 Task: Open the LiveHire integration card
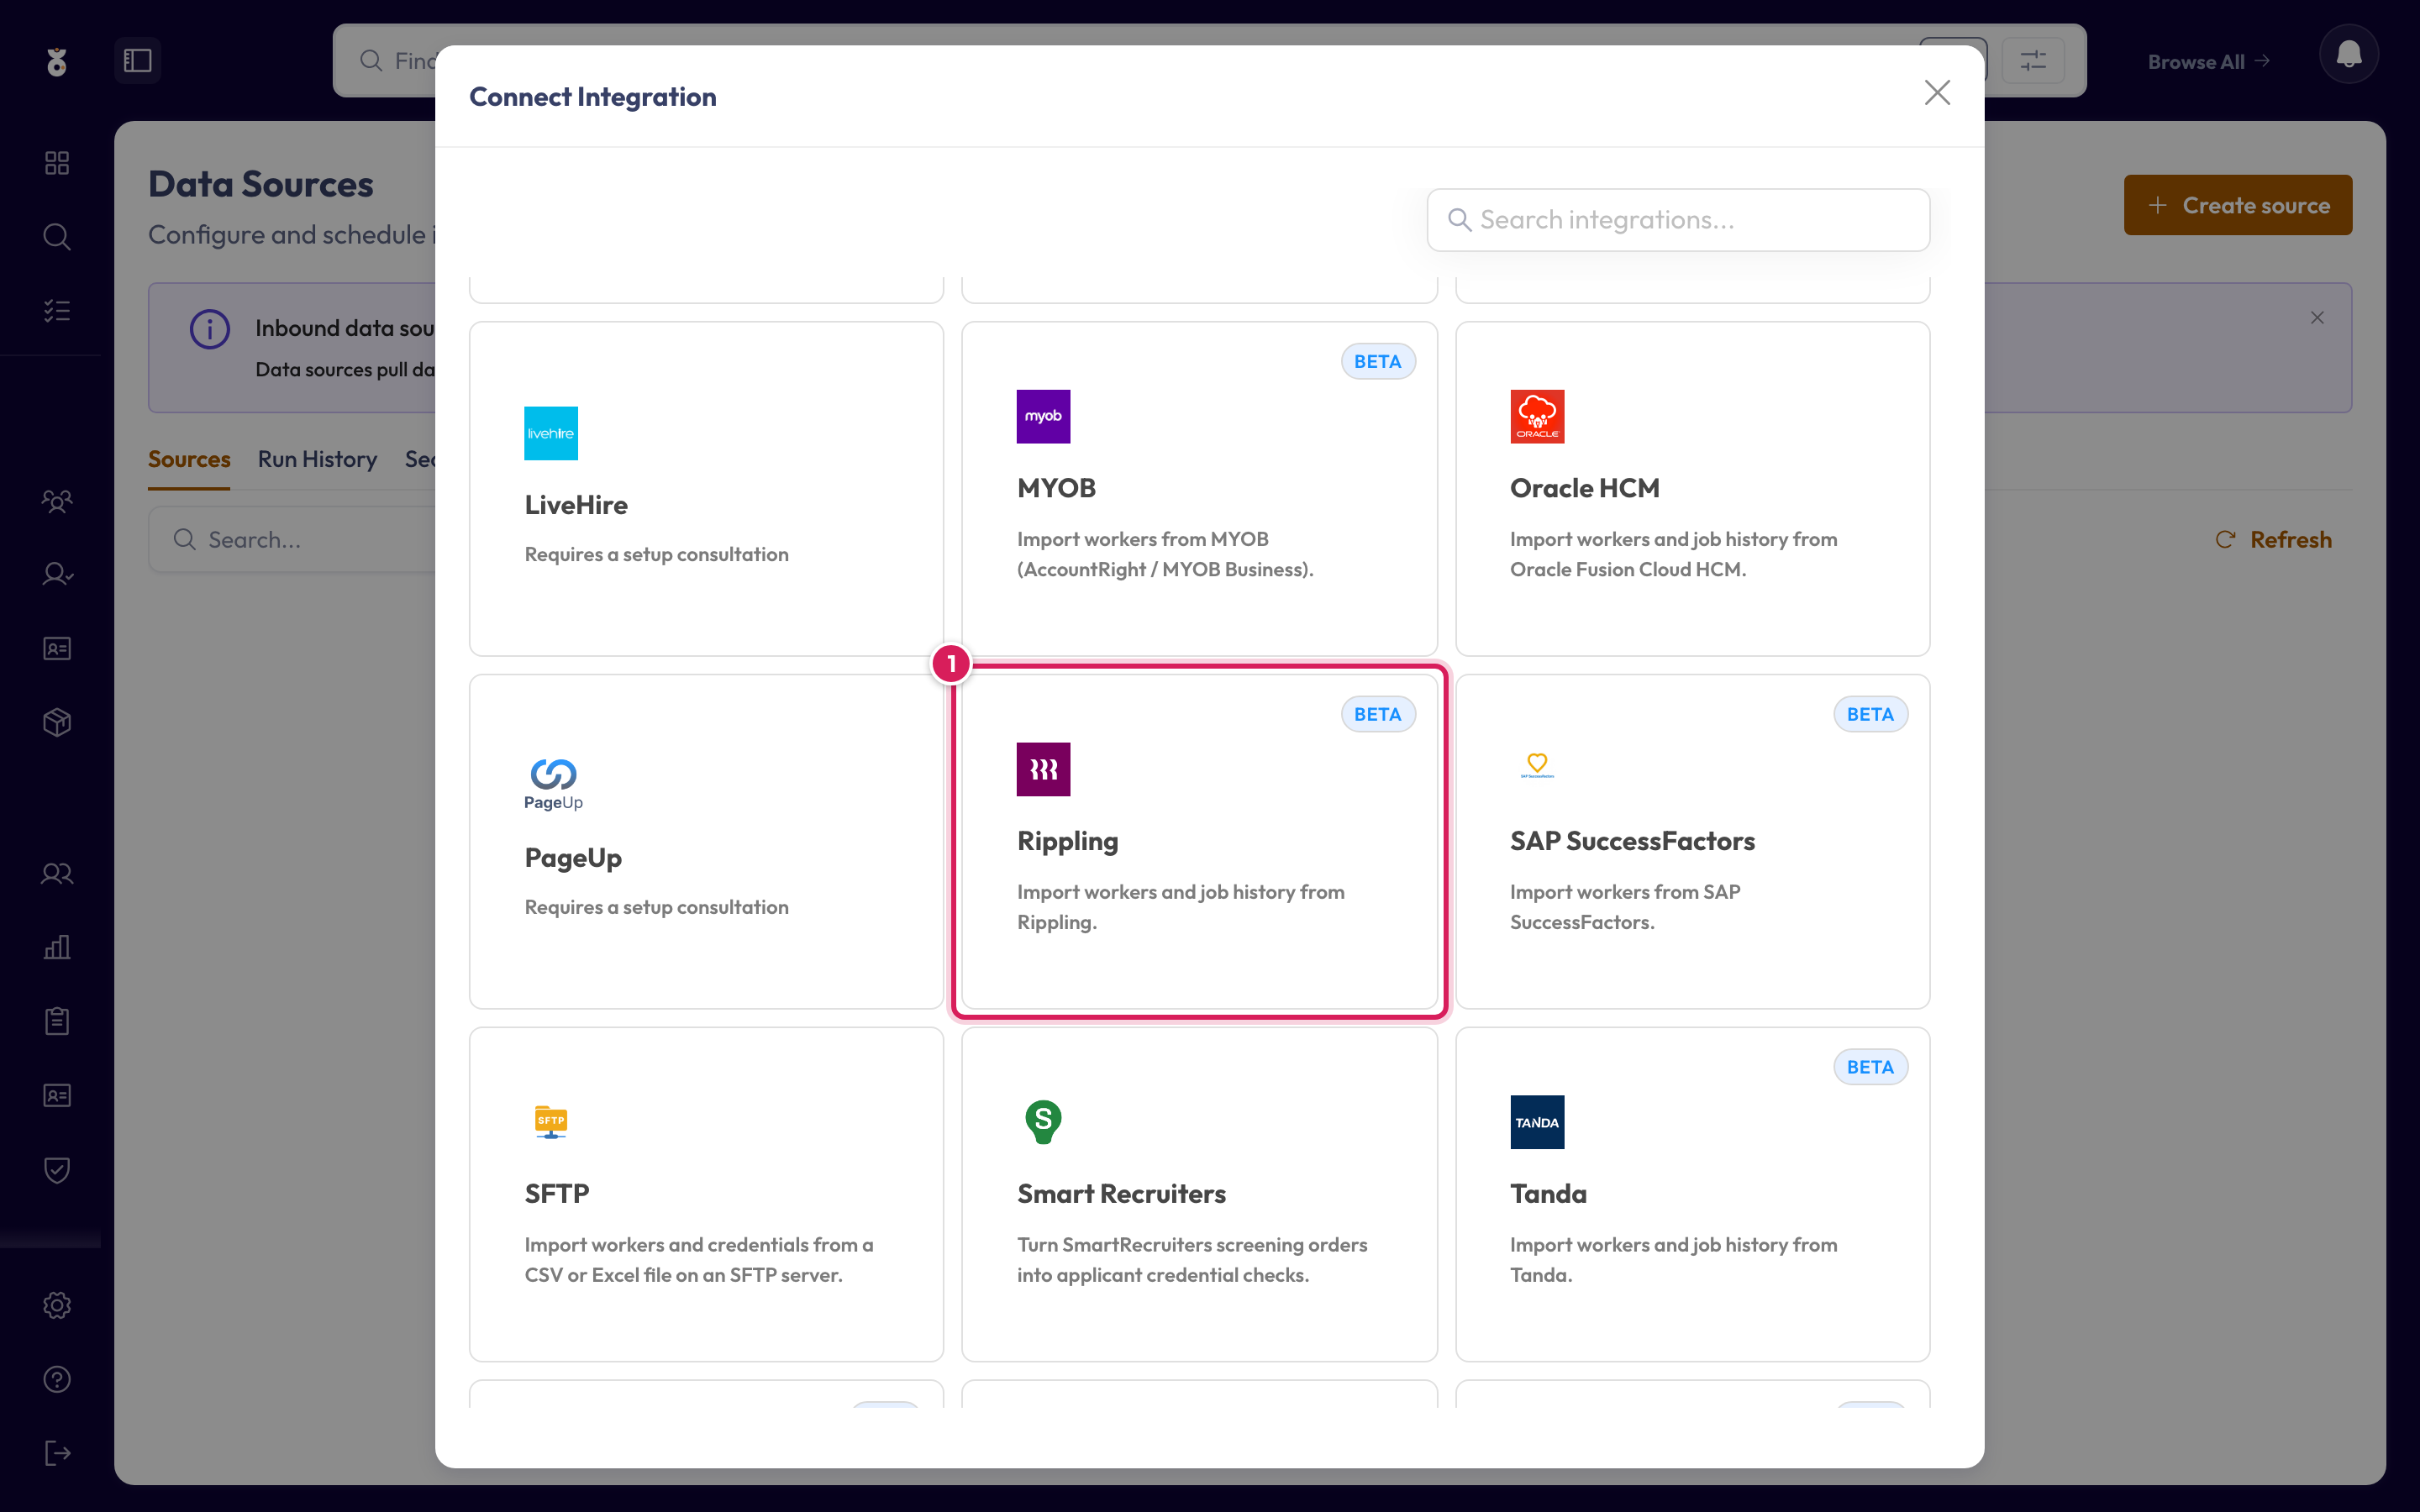(x=706, y=488)
